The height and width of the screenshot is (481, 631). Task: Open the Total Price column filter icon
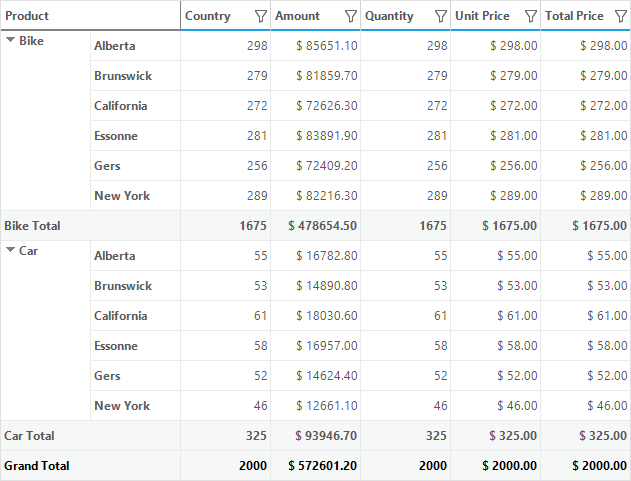tap(621, 17)
